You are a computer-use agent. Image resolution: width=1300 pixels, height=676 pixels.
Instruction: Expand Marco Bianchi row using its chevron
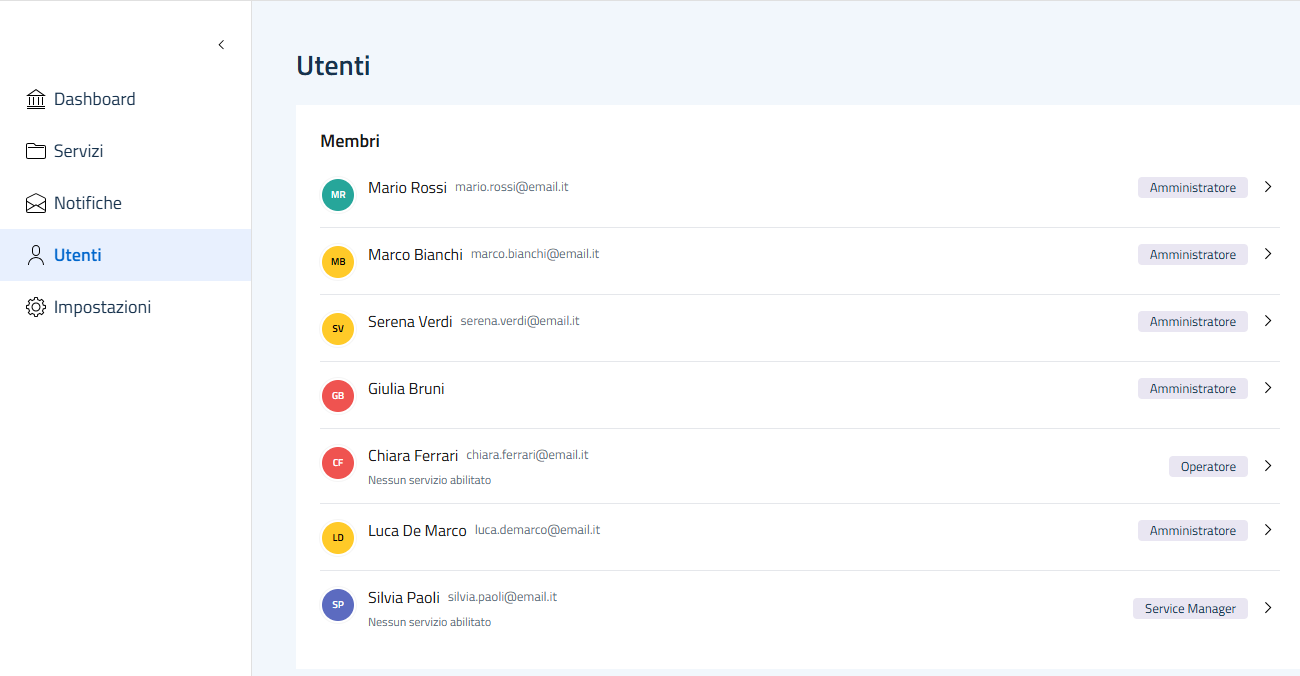click(x=1268, y=254)
